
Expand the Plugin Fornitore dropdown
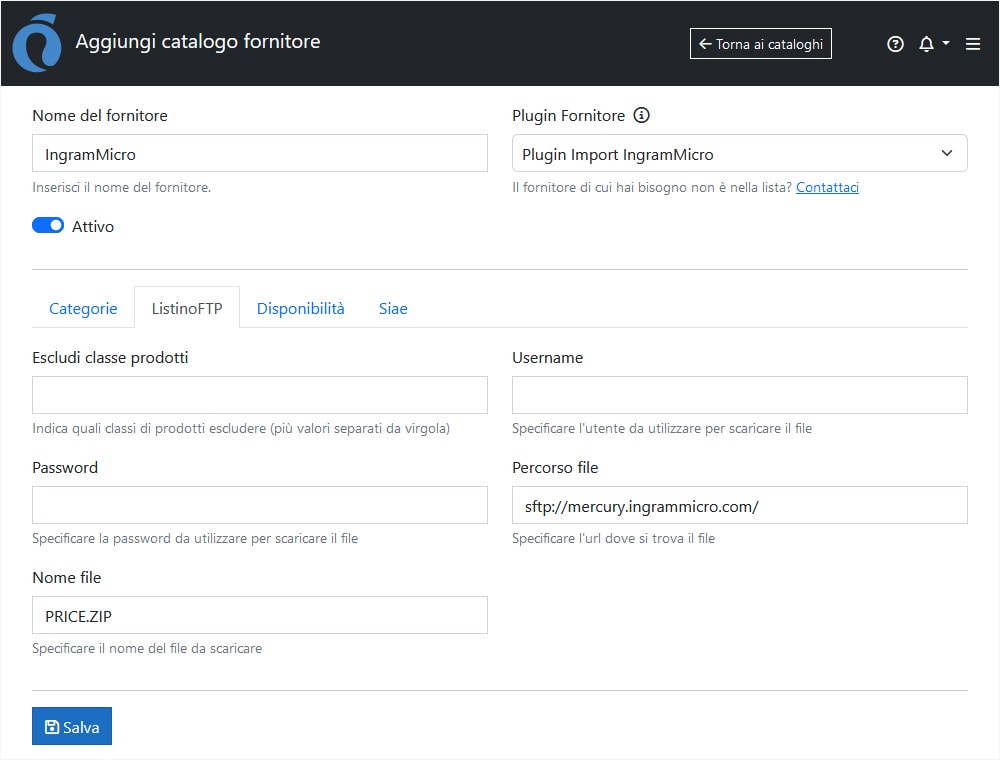pos(739,154)
